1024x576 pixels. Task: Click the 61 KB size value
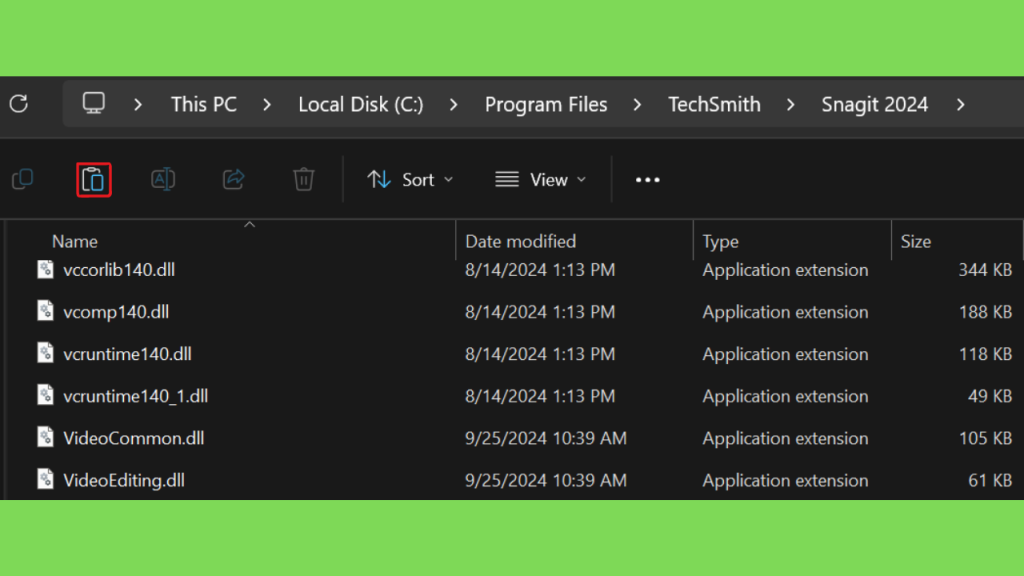(x=989, y=480)
